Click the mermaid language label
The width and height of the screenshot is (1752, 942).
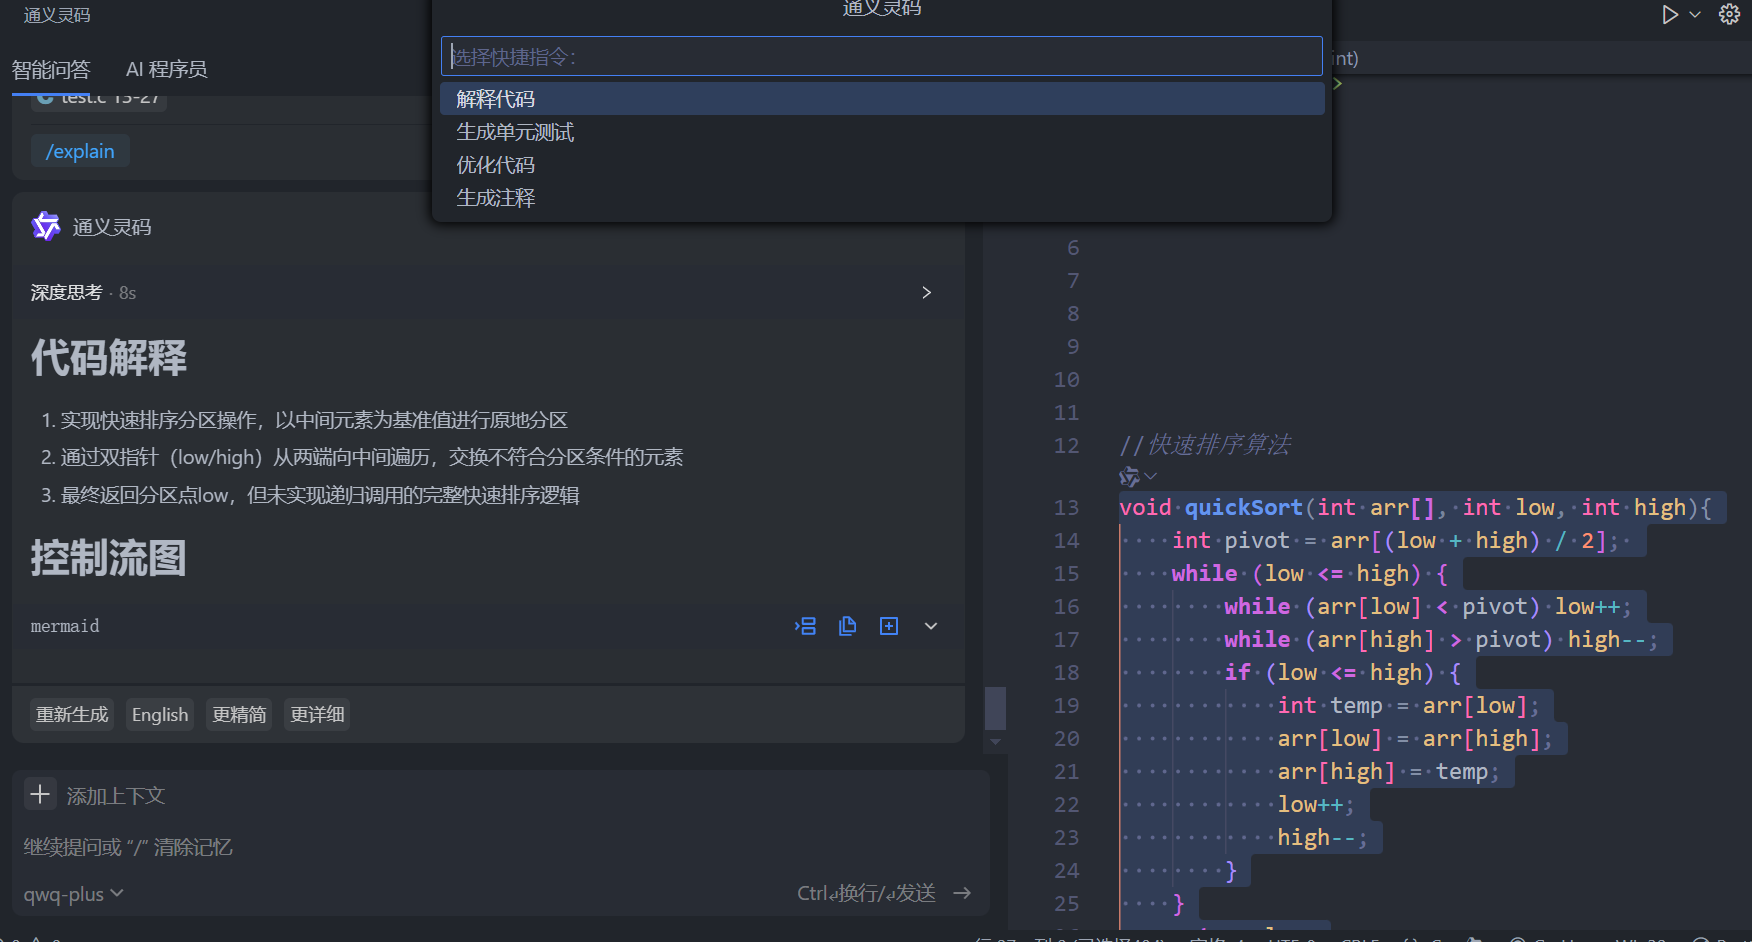[x=65, y=626]
